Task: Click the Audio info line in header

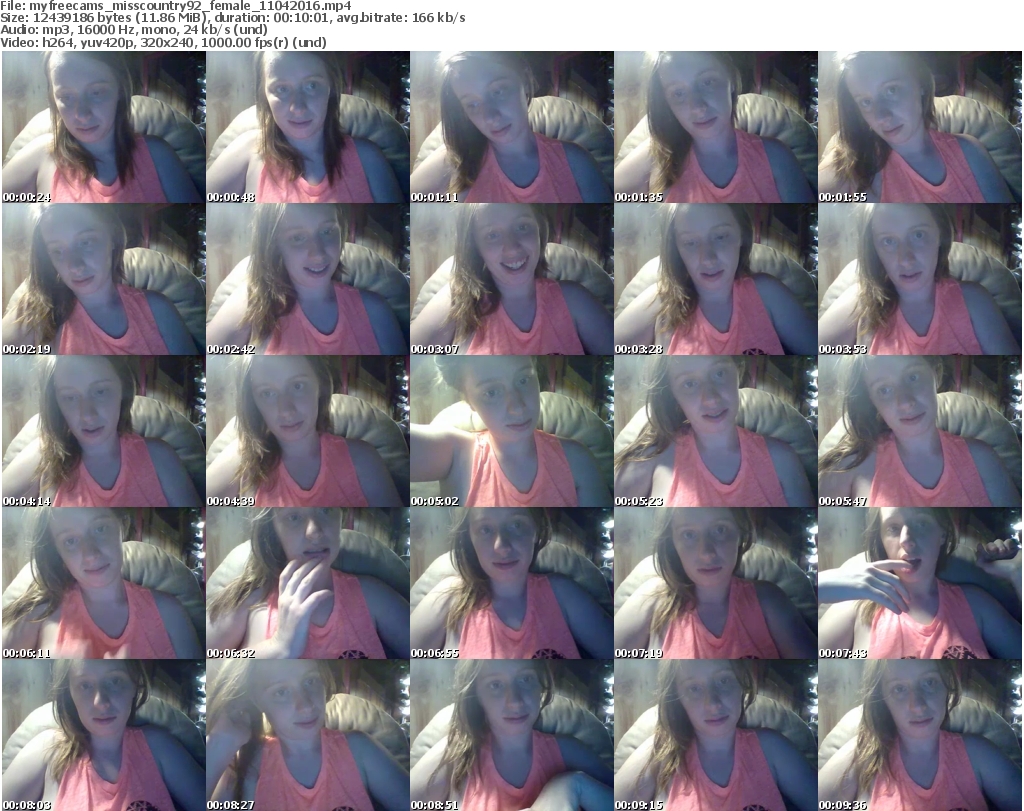Action: point(135,30)
